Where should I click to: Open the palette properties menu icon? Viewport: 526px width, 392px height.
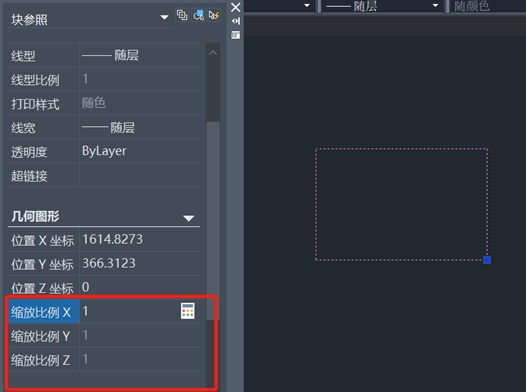click(235, 35)
